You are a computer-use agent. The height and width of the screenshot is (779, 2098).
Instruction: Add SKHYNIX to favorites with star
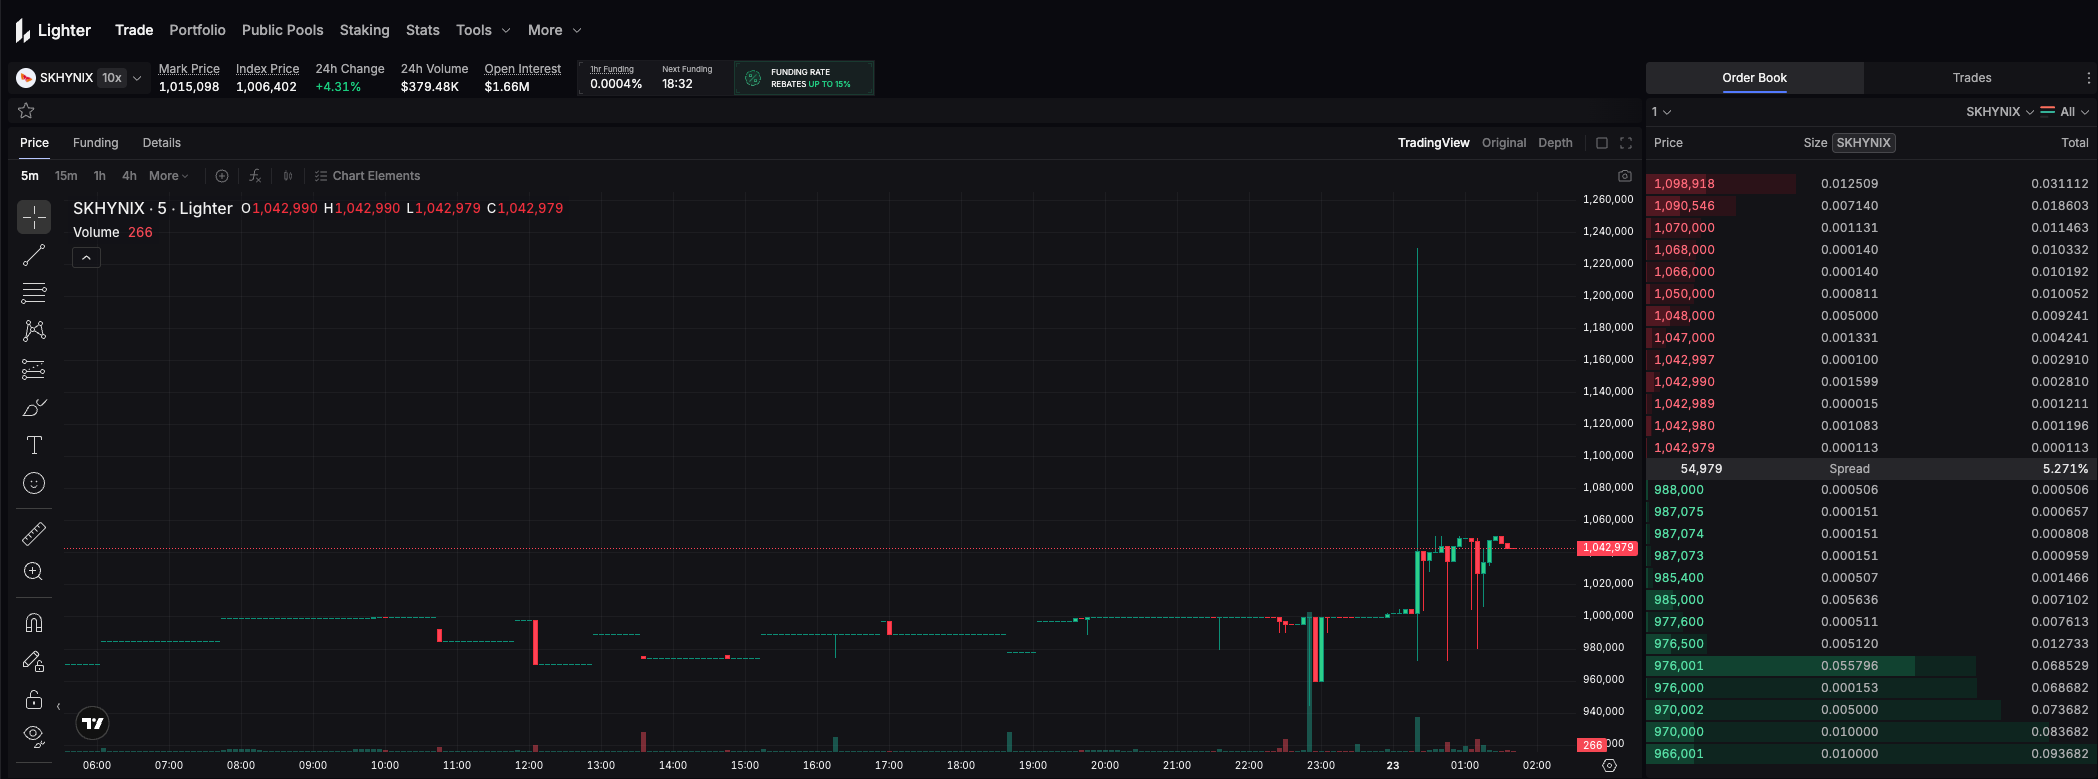point(27,111)
